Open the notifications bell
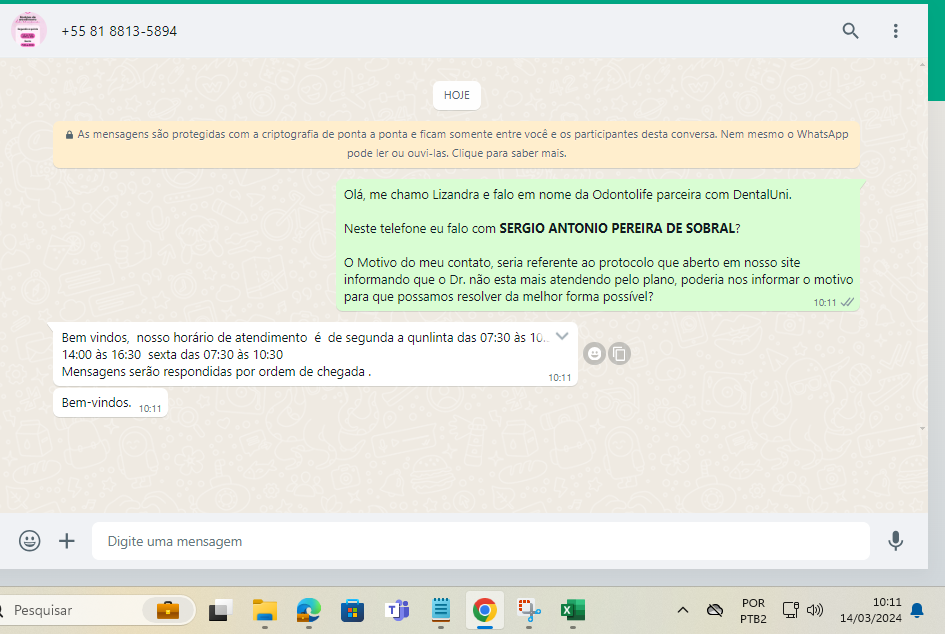945x634 pixels. [x=917, y=610]
